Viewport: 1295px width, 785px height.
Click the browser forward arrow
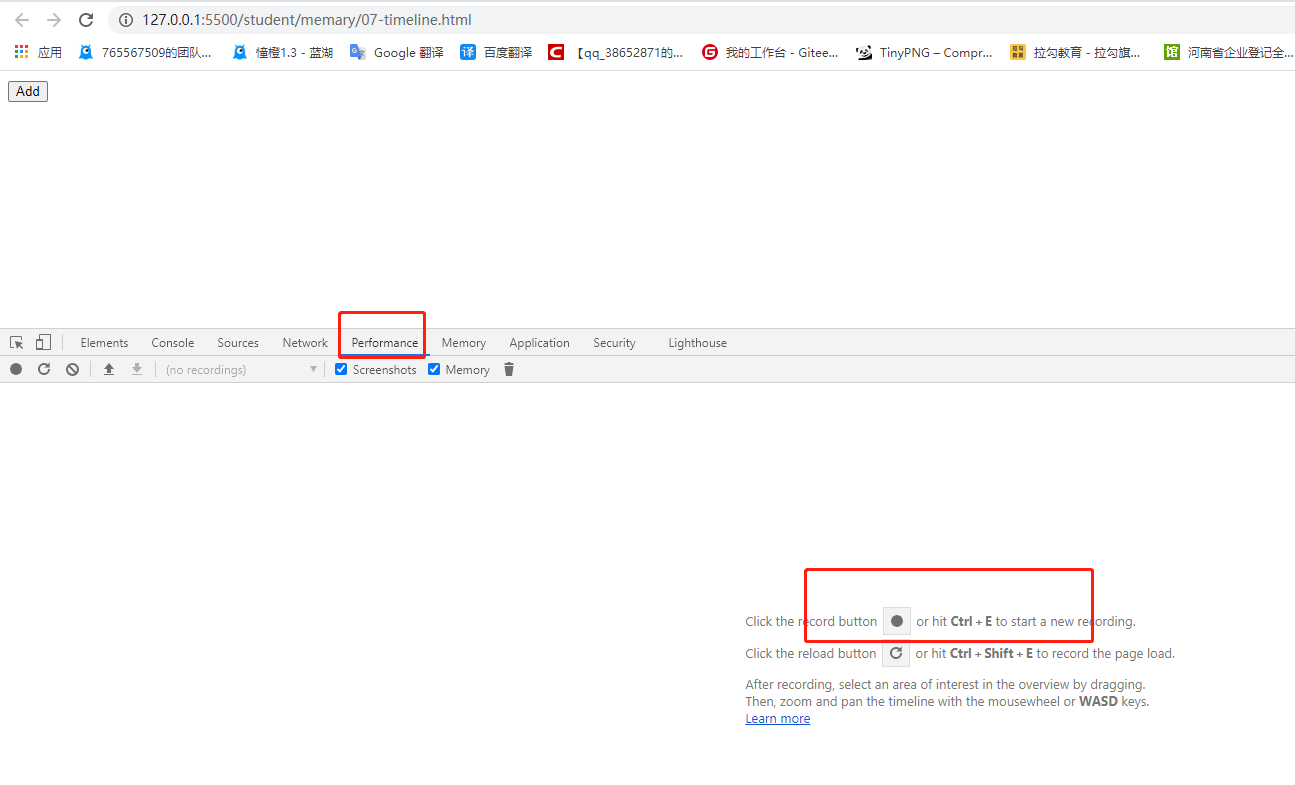[x=54, y=20]
